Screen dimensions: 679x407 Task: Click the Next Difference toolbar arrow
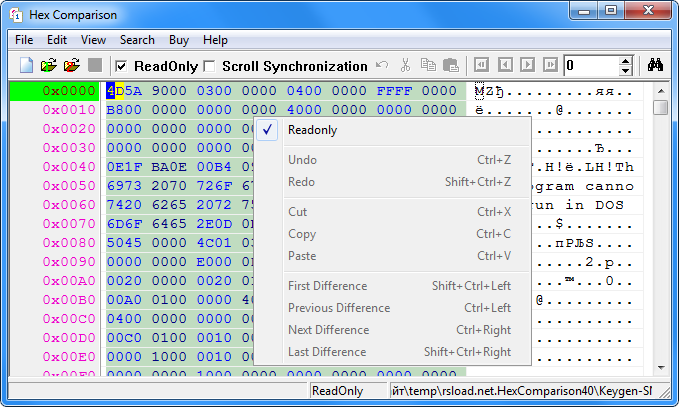pos(528,66)
